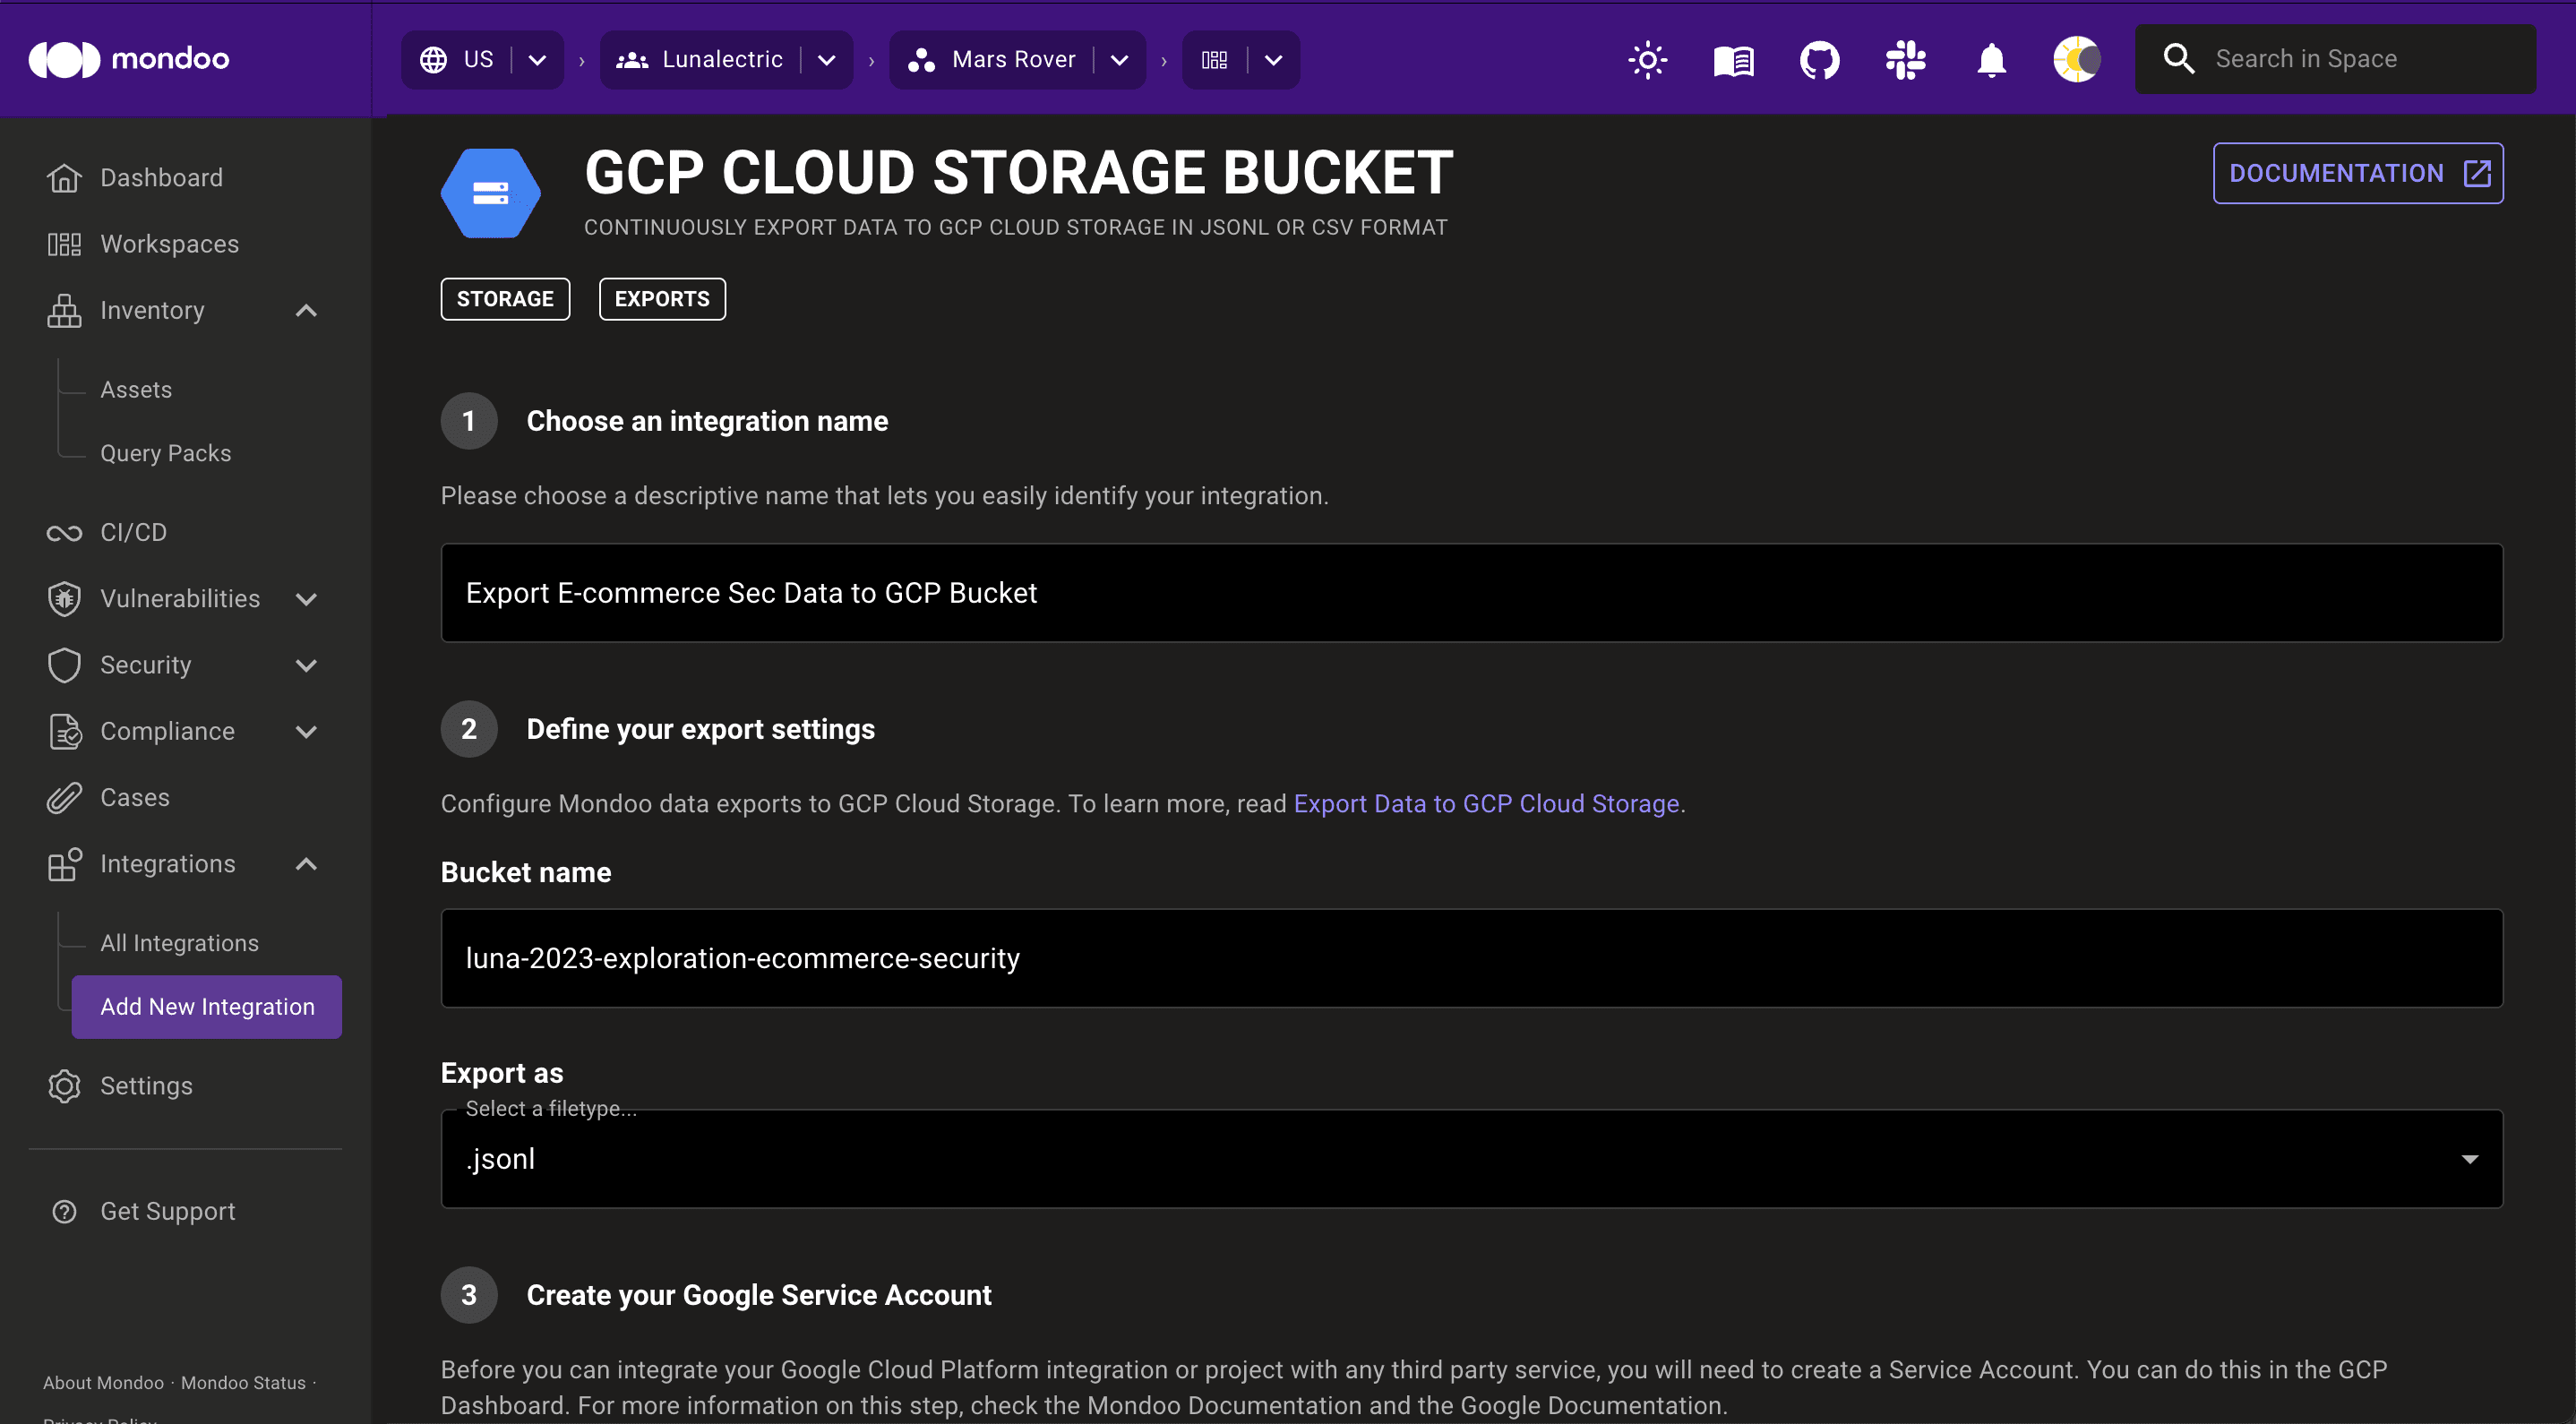This screenshot has width=2576, height=1424.
Task: Open the workspace switcher grid icon
Action: (x=1214, y=60)
